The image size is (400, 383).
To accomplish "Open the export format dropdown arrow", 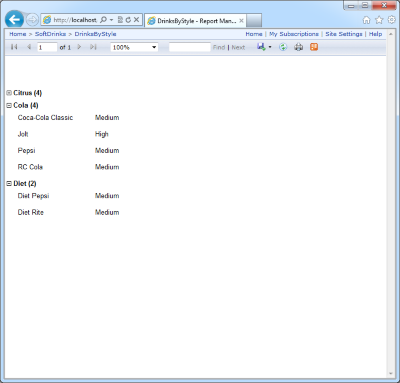I will [x=270, y=47].
